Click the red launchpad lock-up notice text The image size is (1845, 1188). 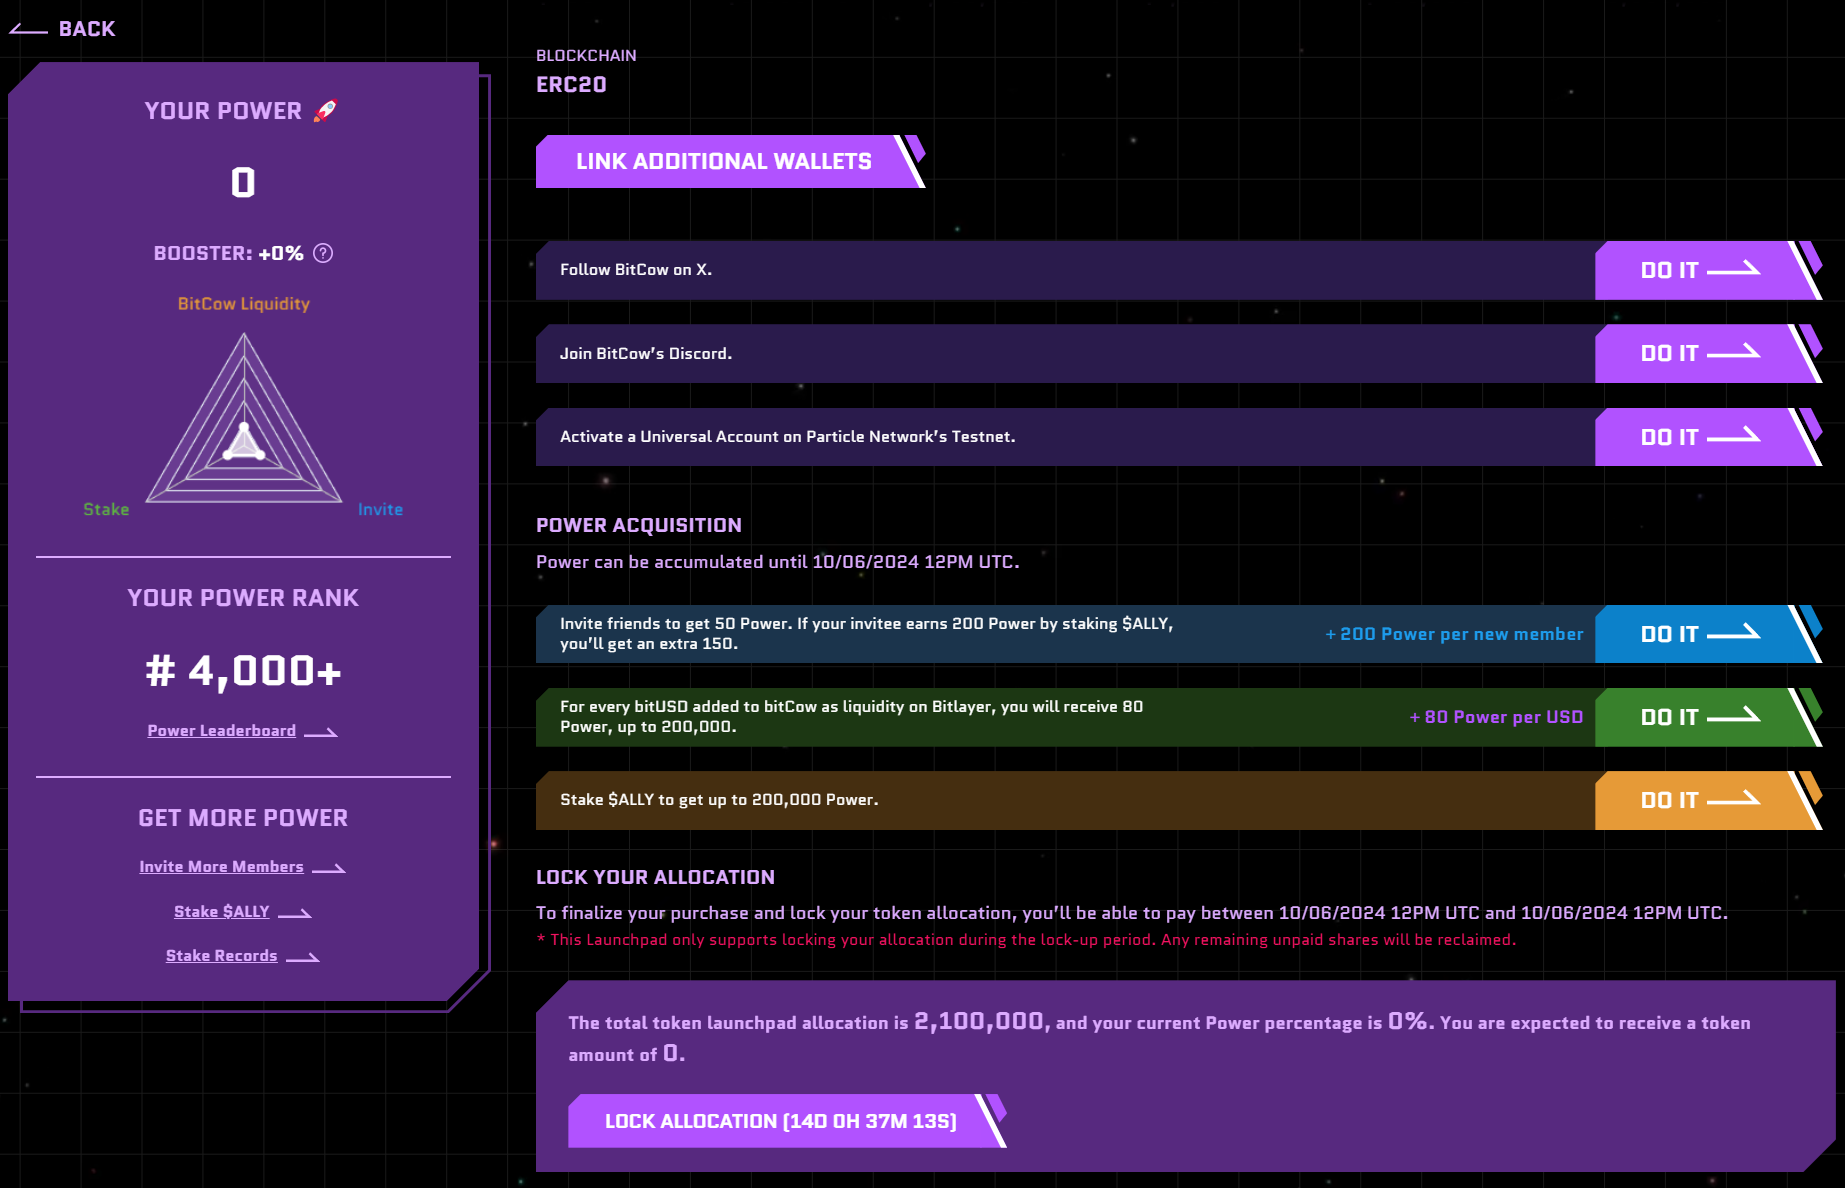(1027, 940)
